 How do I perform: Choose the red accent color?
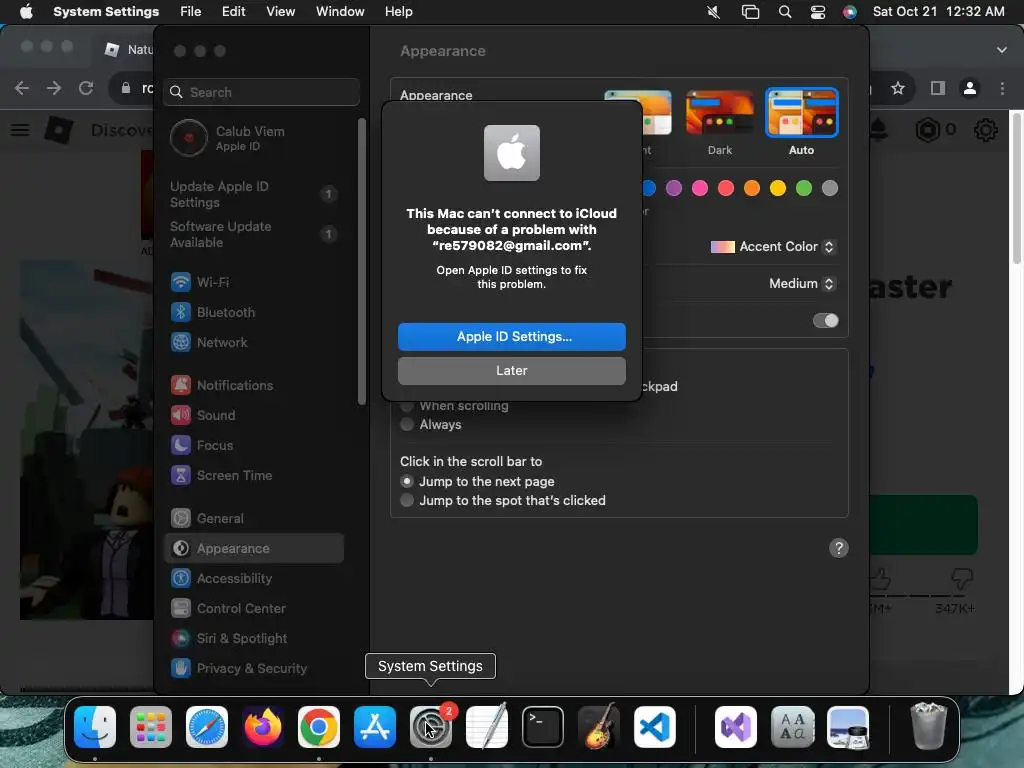pos(726,188)
